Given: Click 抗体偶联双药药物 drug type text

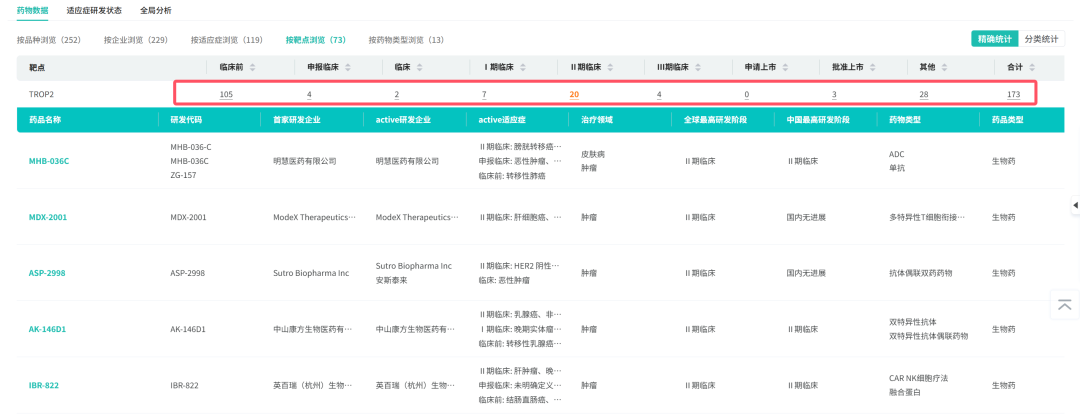Looking at the screenshot, I should pos(921,273).
